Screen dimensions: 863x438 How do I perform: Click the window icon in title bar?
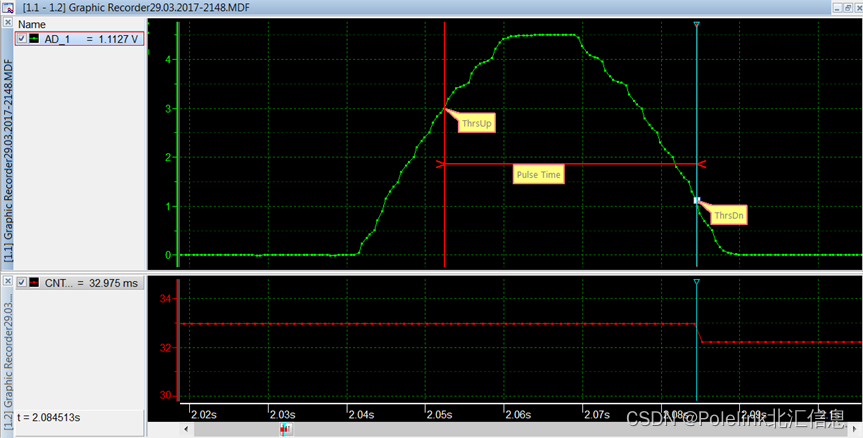[x=7, y=7]
